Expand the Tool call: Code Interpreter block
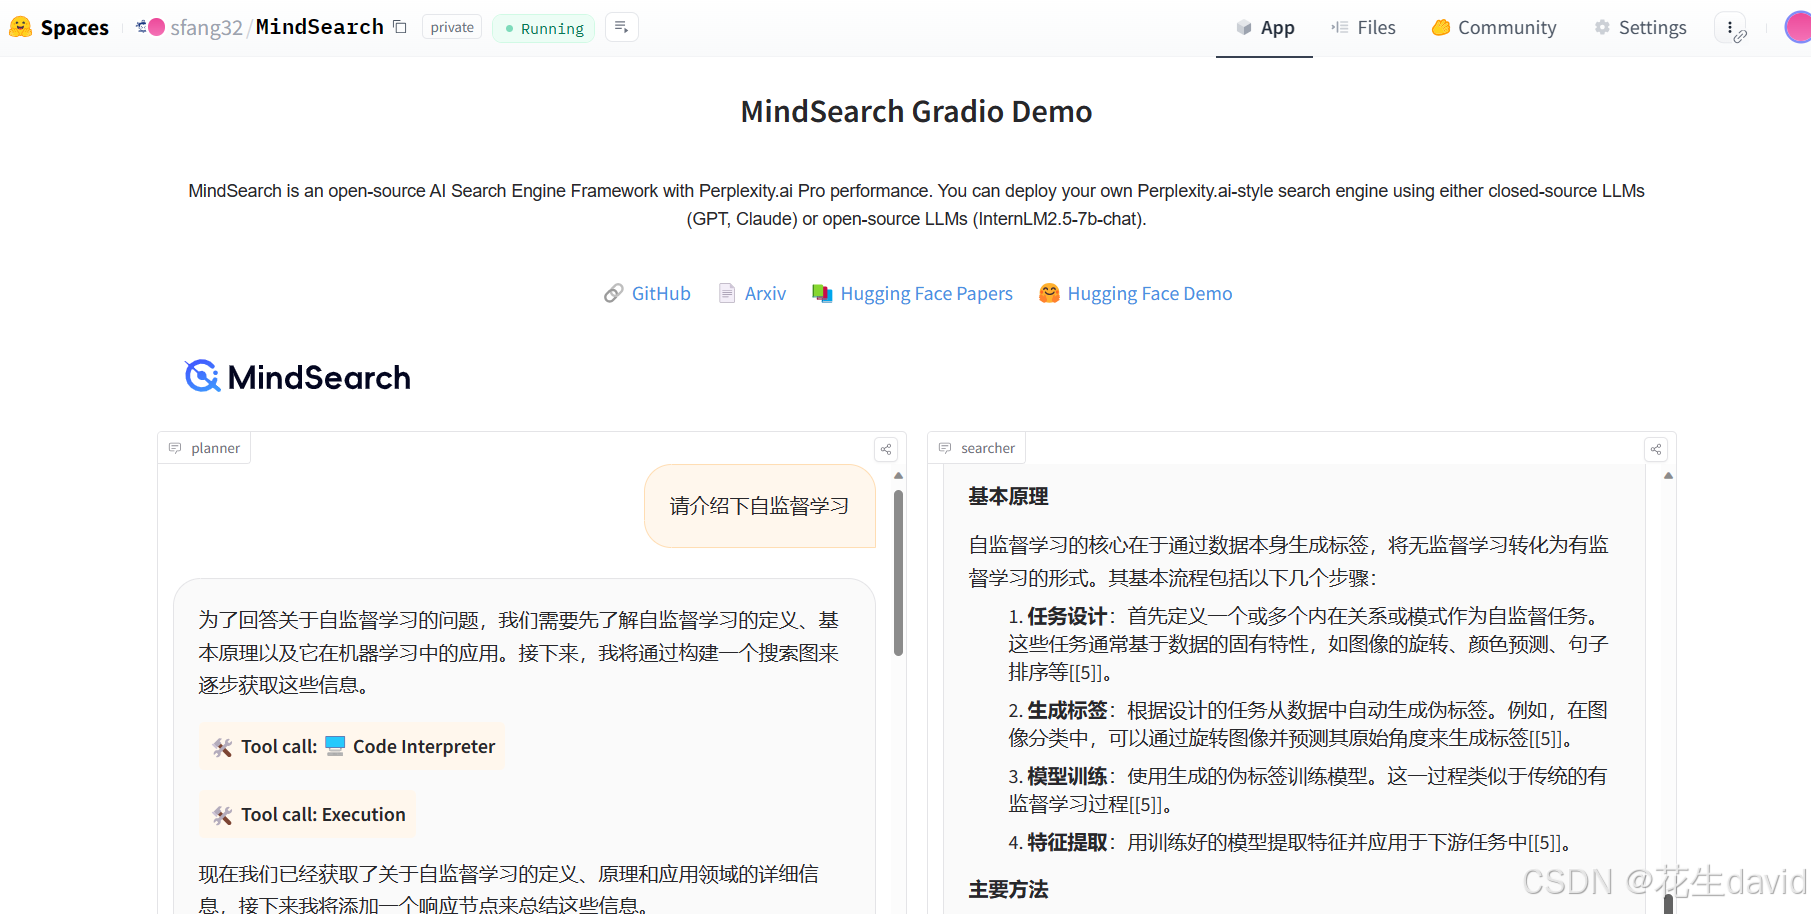This screenshot has height=914, width=1811. 352,746
